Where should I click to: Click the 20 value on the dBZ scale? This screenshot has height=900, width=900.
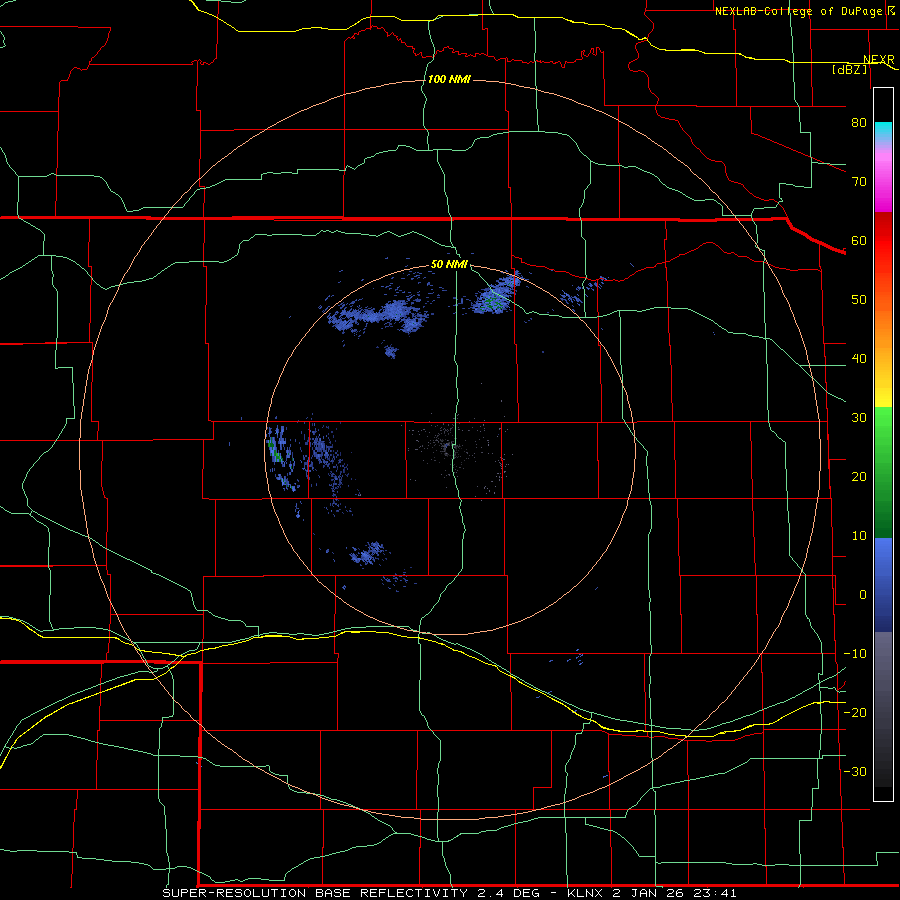tap(859, 477)
